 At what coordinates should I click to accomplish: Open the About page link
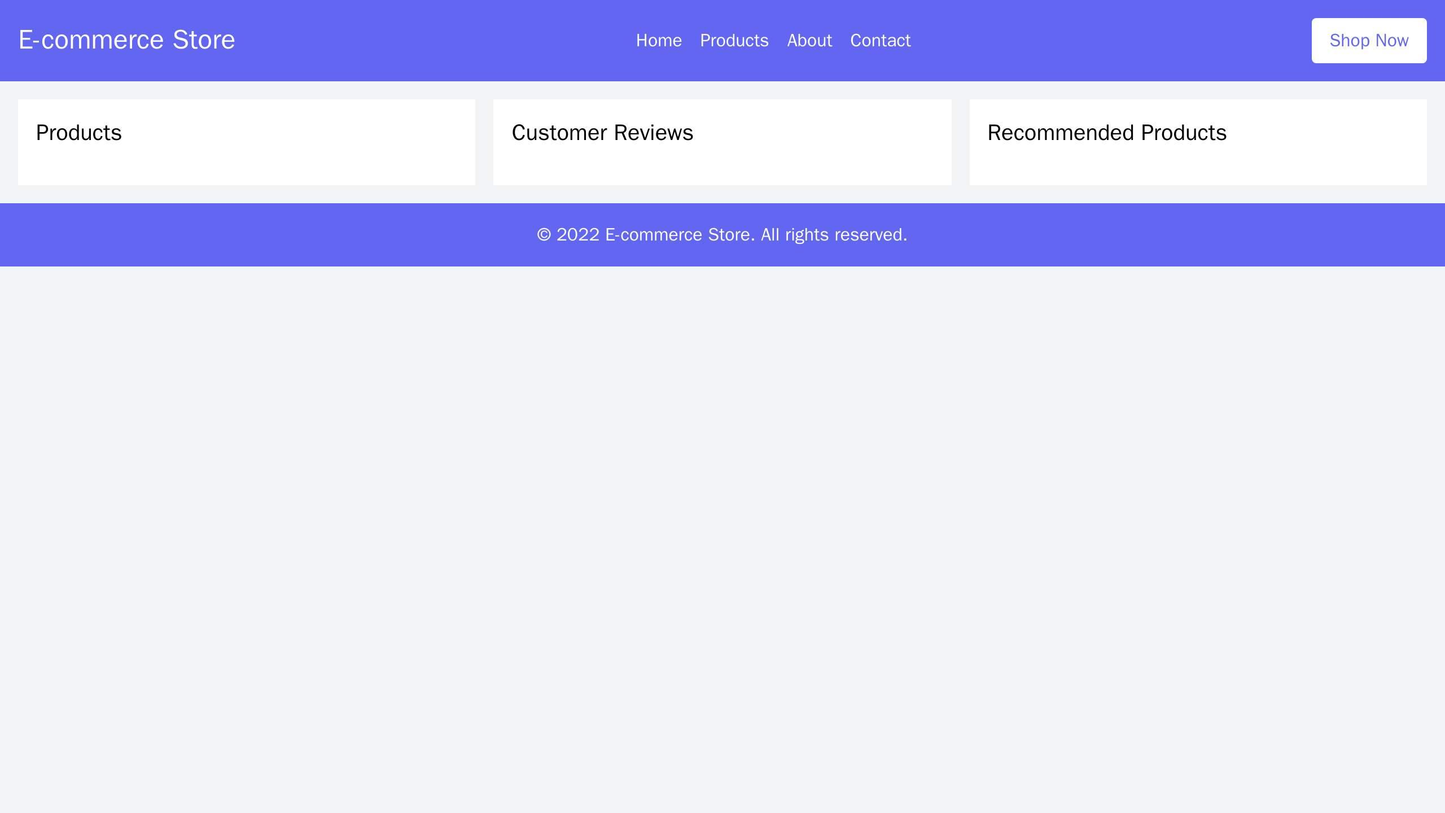point(808,41)
